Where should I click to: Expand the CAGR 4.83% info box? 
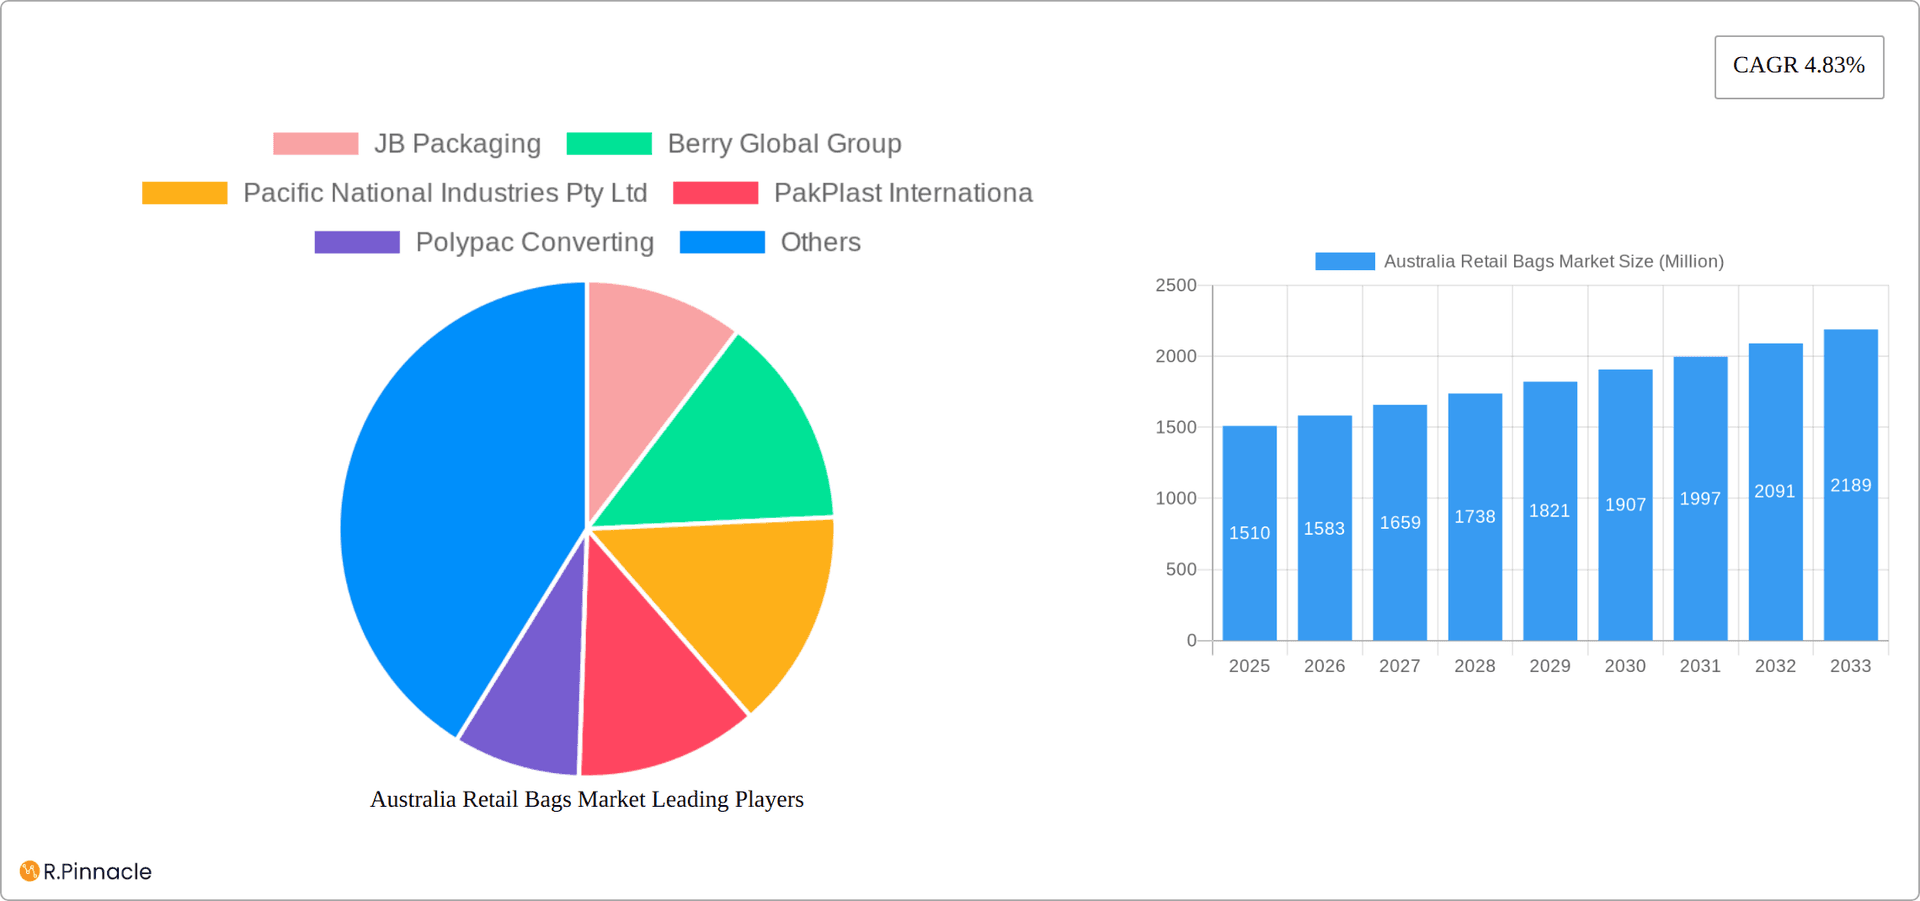tap(1798, 66)
